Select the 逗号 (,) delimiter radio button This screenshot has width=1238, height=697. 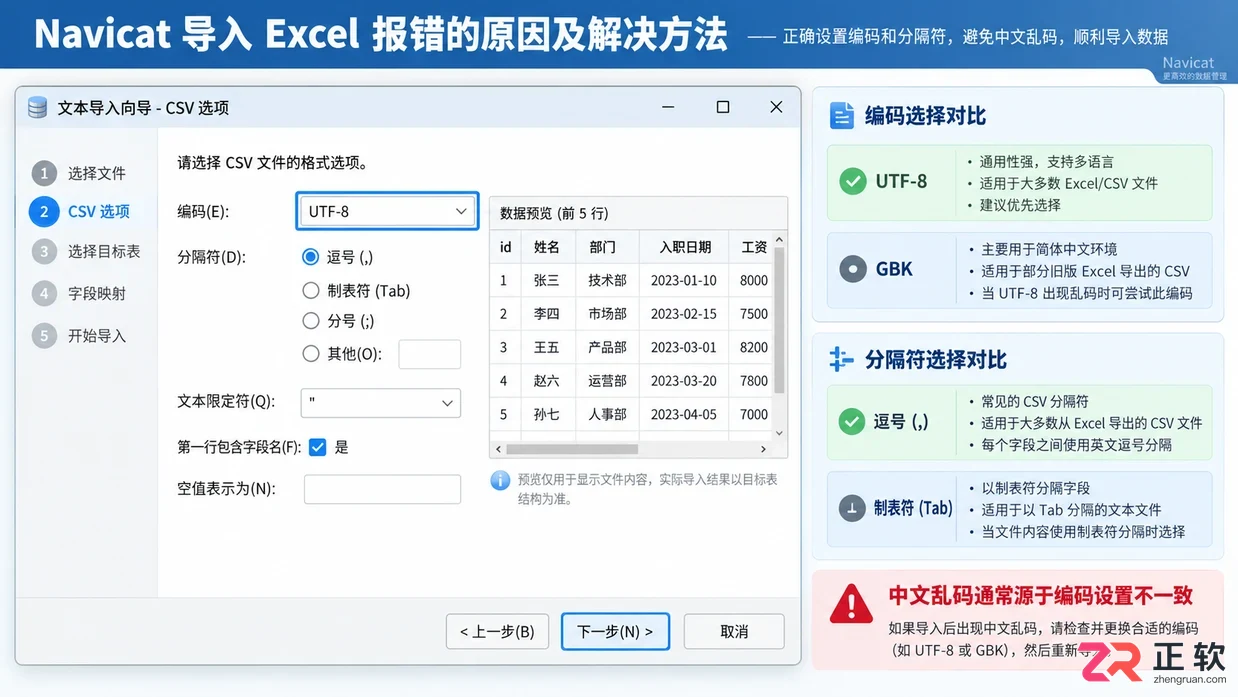point(310,257)
